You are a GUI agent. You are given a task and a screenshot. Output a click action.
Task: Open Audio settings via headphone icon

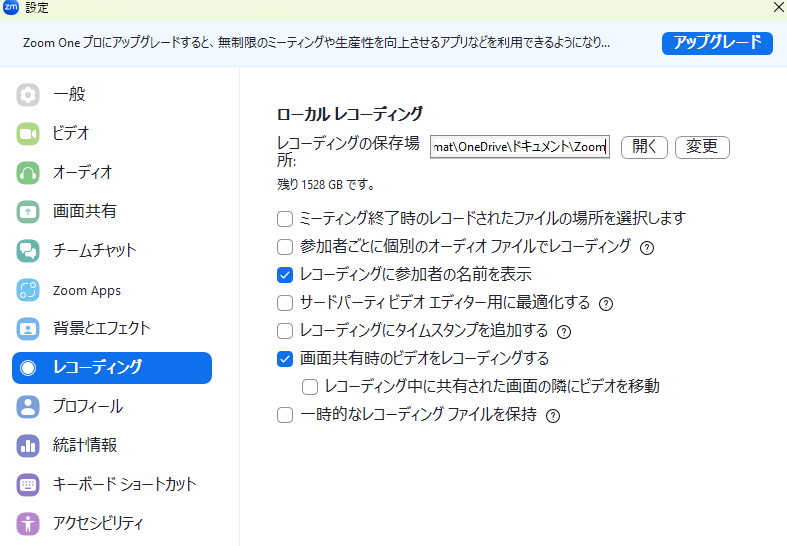(28, 172)
